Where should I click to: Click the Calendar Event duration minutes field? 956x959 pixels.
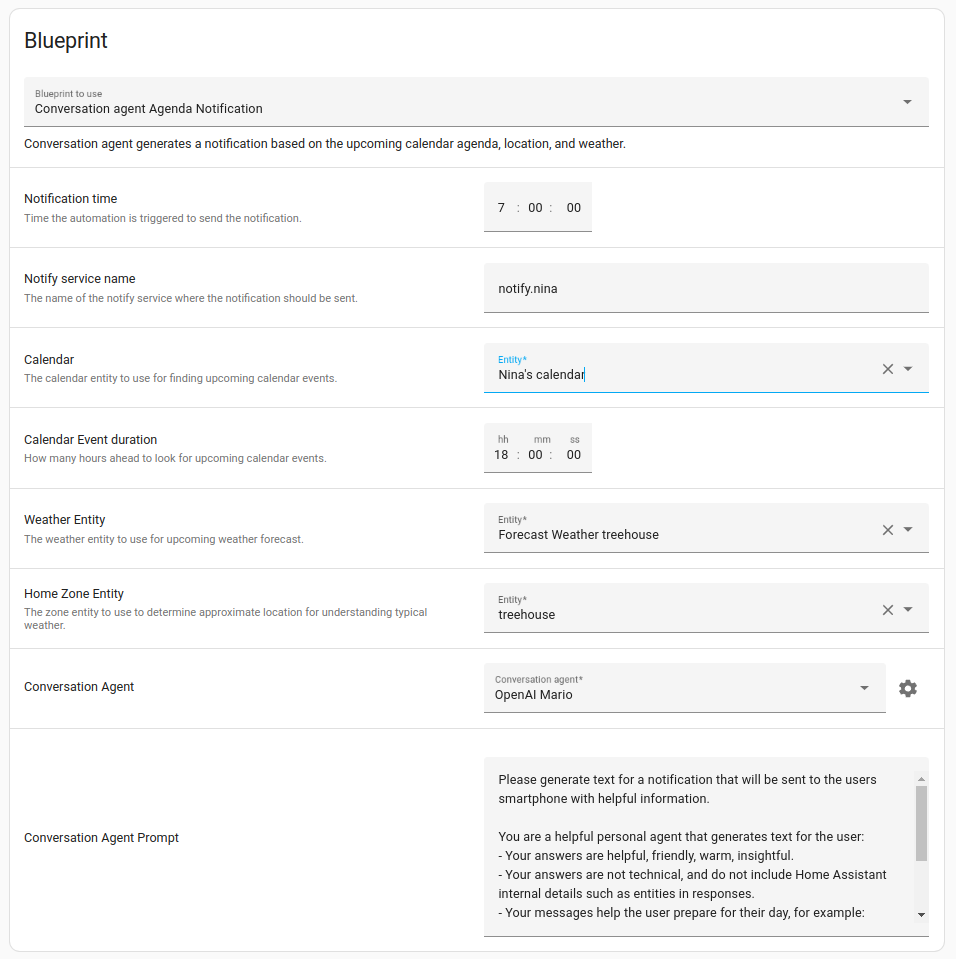point(535,455)
